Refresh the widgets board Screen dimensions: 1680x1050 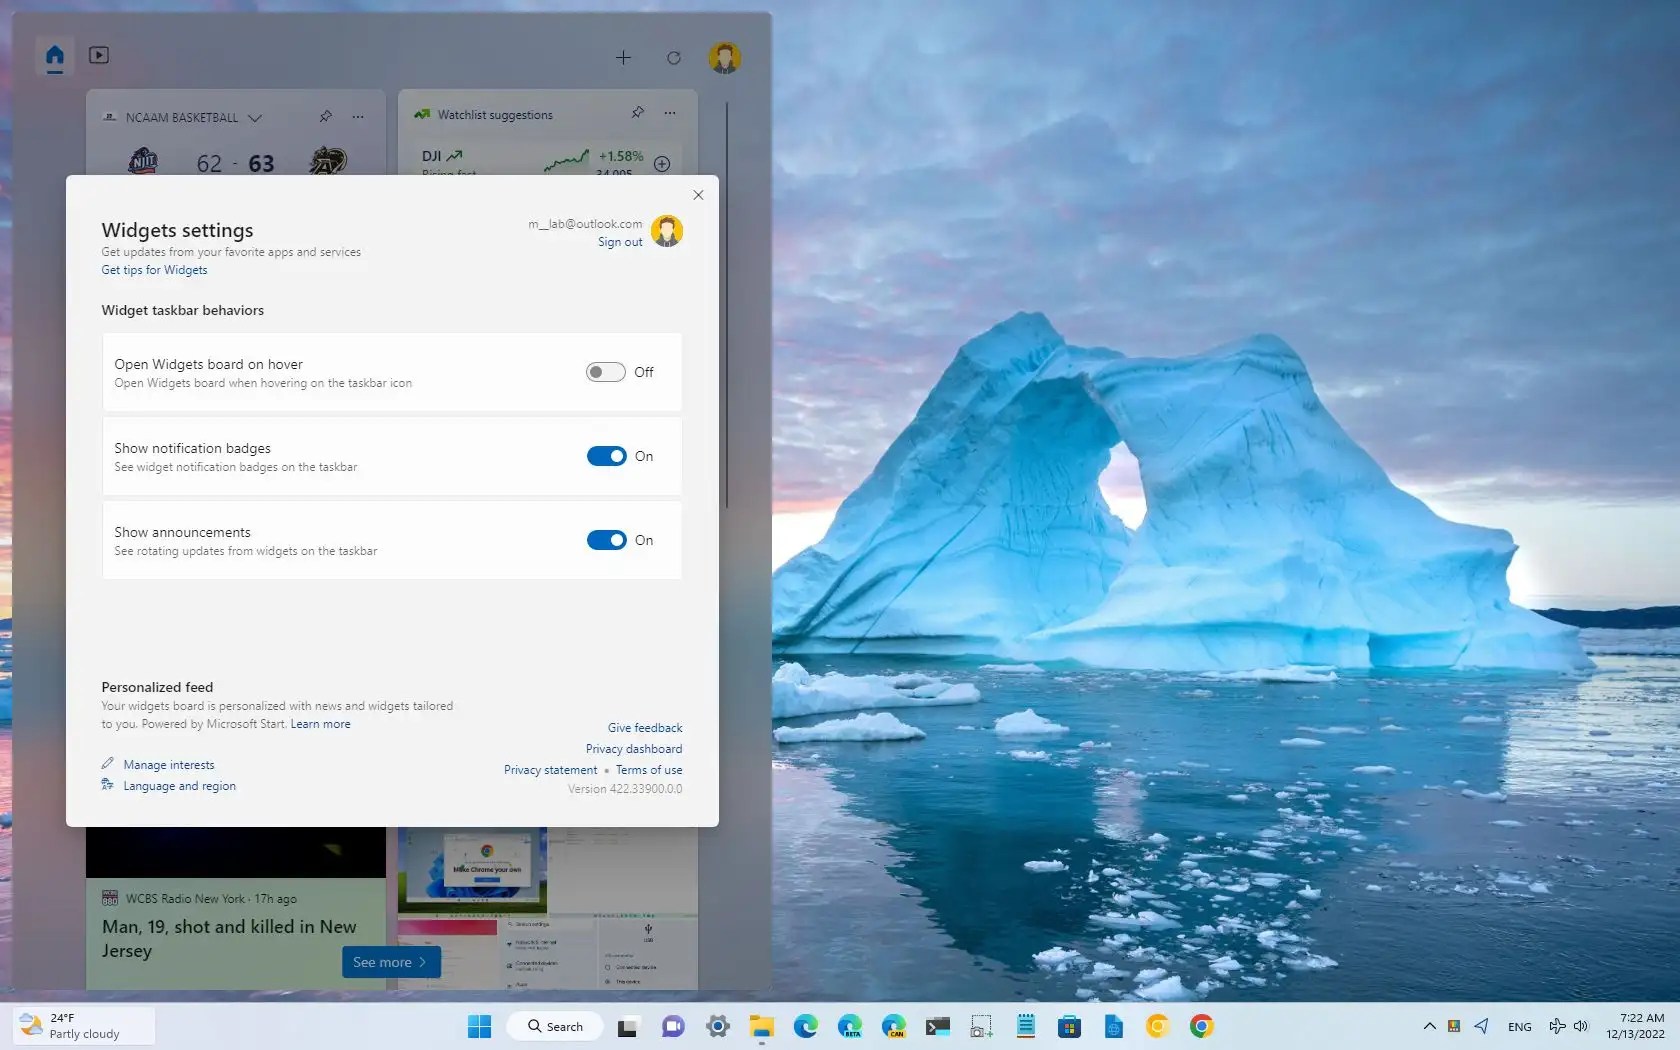(673, 58)
